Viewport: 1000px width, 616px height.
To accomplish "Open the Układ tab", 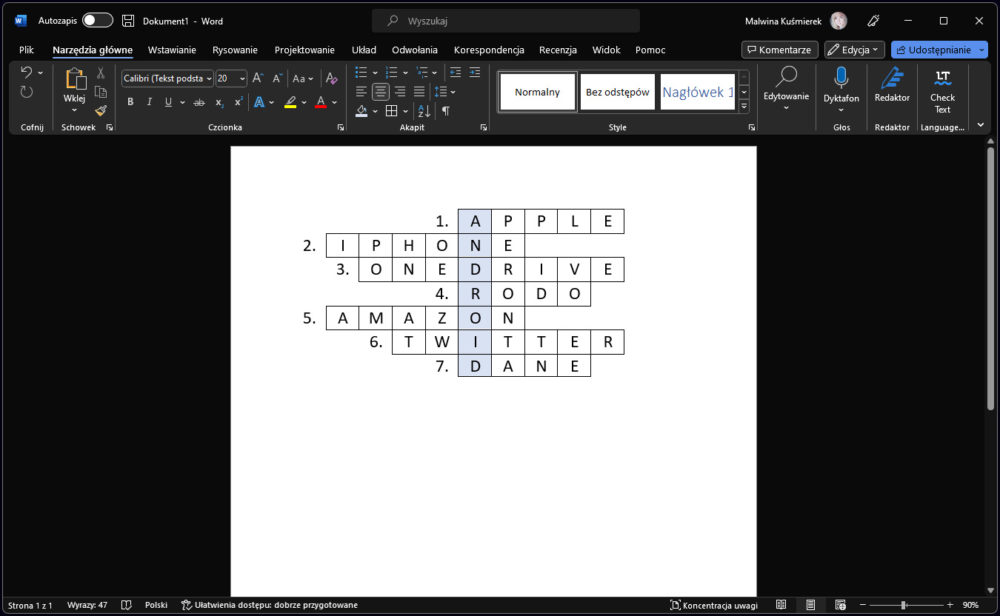I will [364, 50].
